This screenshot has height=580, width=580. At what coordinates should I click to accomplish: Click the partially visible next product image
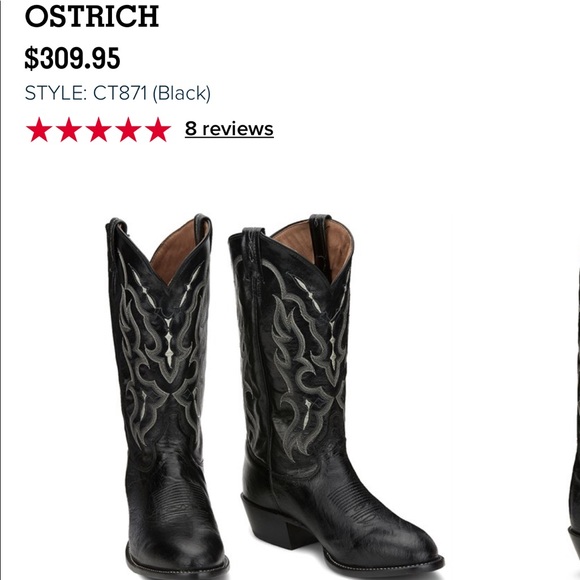pos(574,425)
